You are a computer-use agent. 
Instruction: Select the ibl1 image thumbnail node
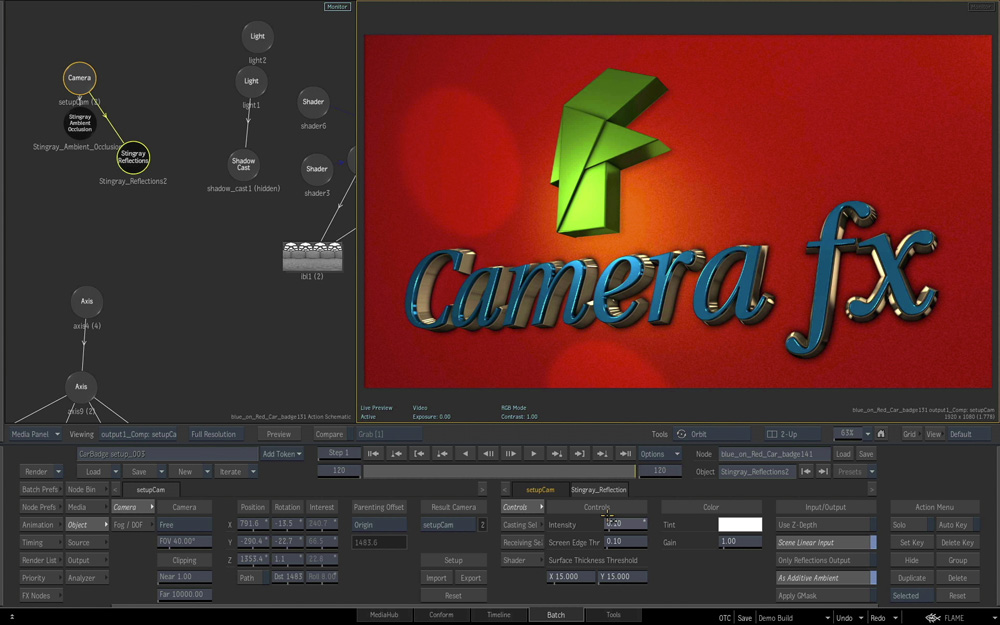(x=312, y=256)
